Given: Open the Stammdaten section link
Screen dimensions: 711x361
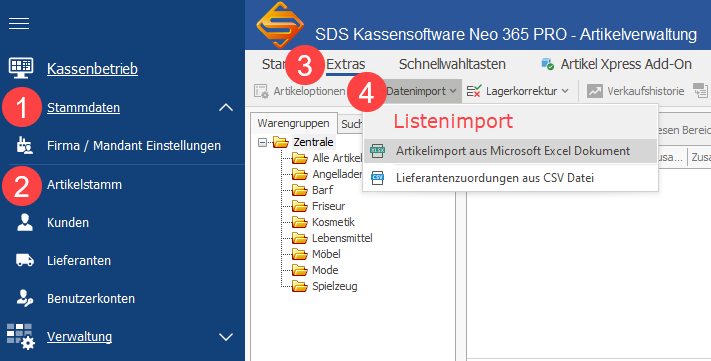Looking at the screenshot, I should pyautogui.click(x=83, y=107).
